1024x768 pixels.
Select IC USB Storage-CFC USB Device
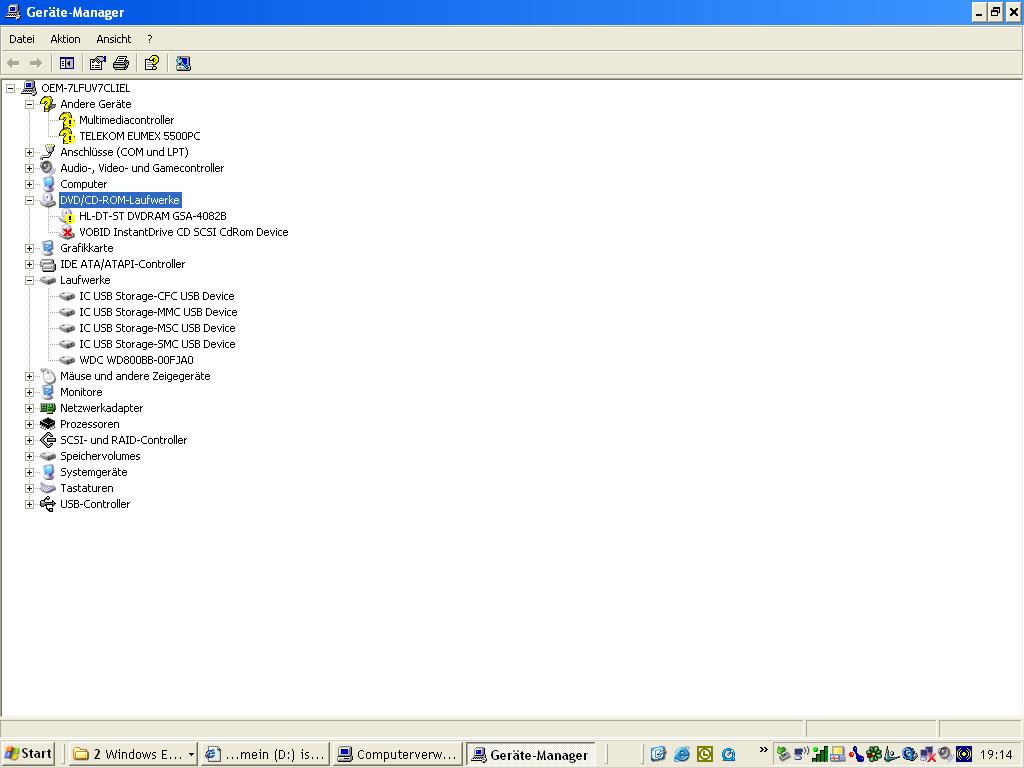click(157, 296)
